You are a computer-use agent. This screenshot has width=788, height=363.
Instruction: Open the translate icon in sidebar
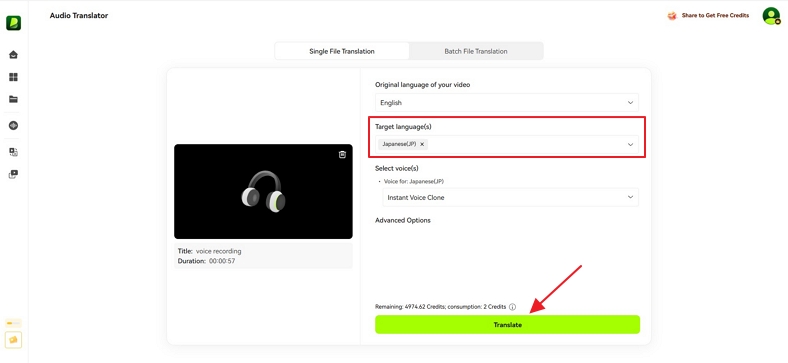click(14, 152)
